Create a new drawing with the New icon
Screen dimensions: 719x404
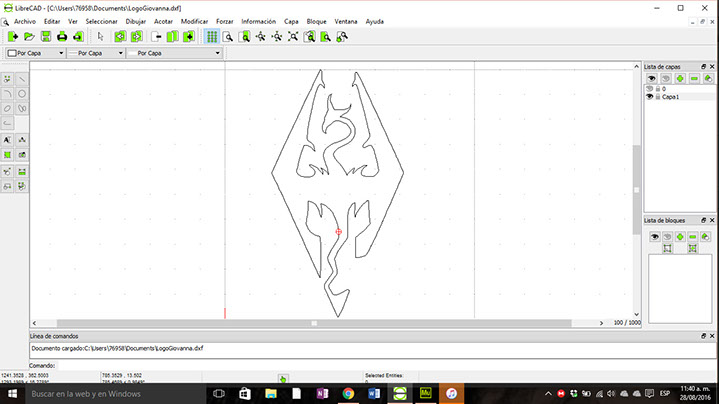13,37
